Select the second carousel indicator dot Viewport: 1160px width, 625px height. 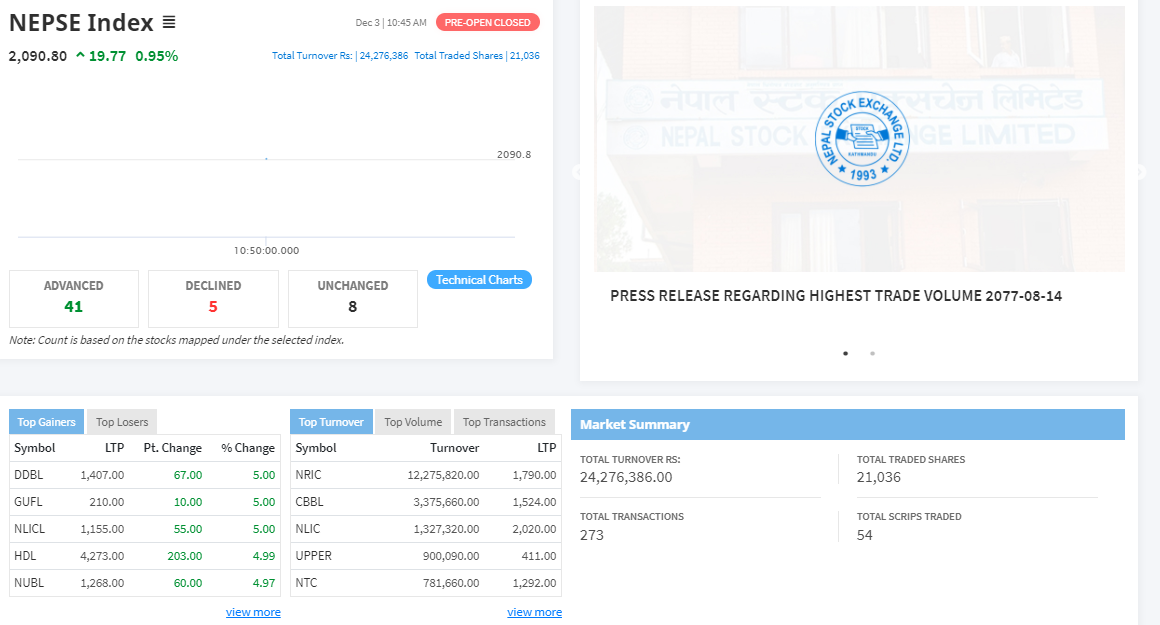tap(872, 354)
